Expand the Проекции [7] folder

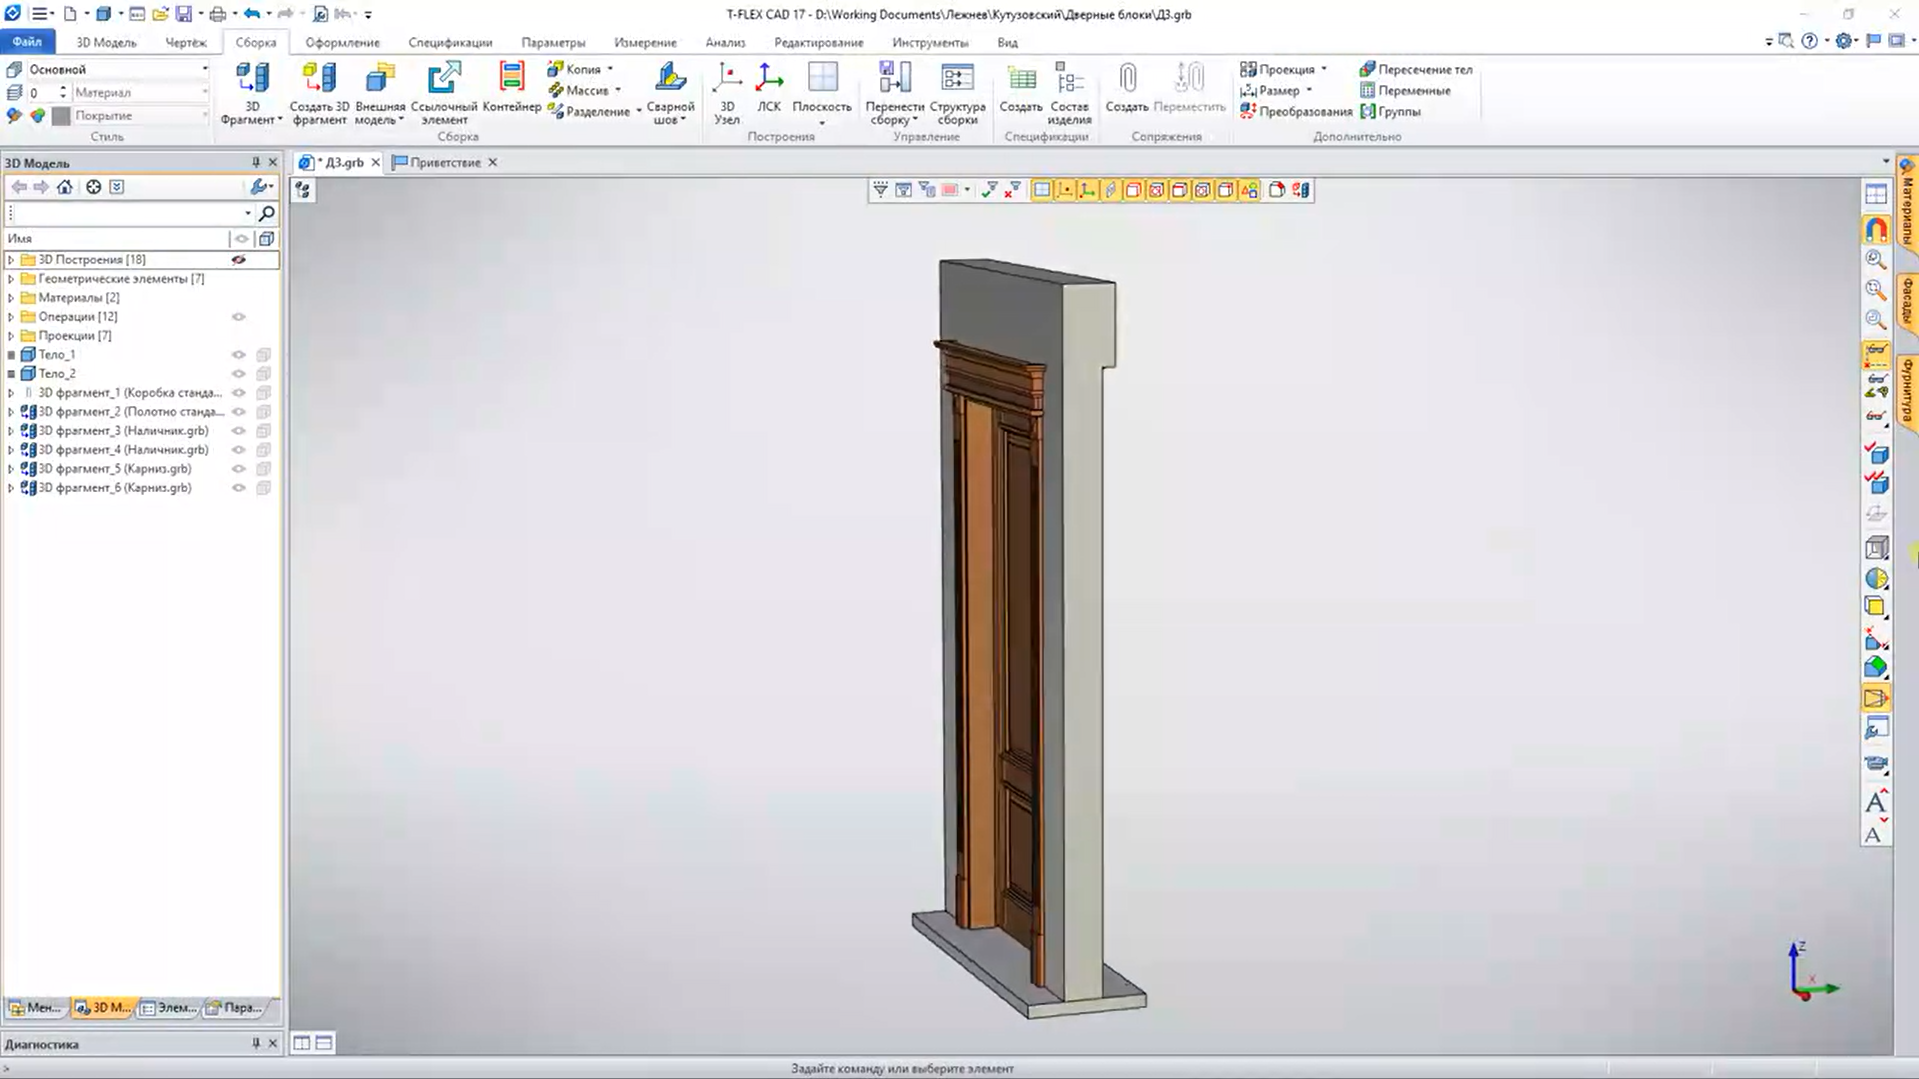point(11,336)
